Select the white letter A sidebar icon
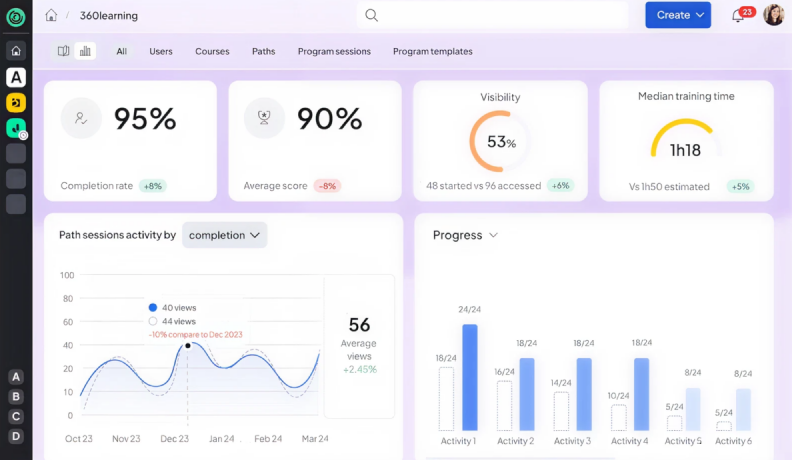Viewport: 792px width, 460px height. (x=16, y=77)
